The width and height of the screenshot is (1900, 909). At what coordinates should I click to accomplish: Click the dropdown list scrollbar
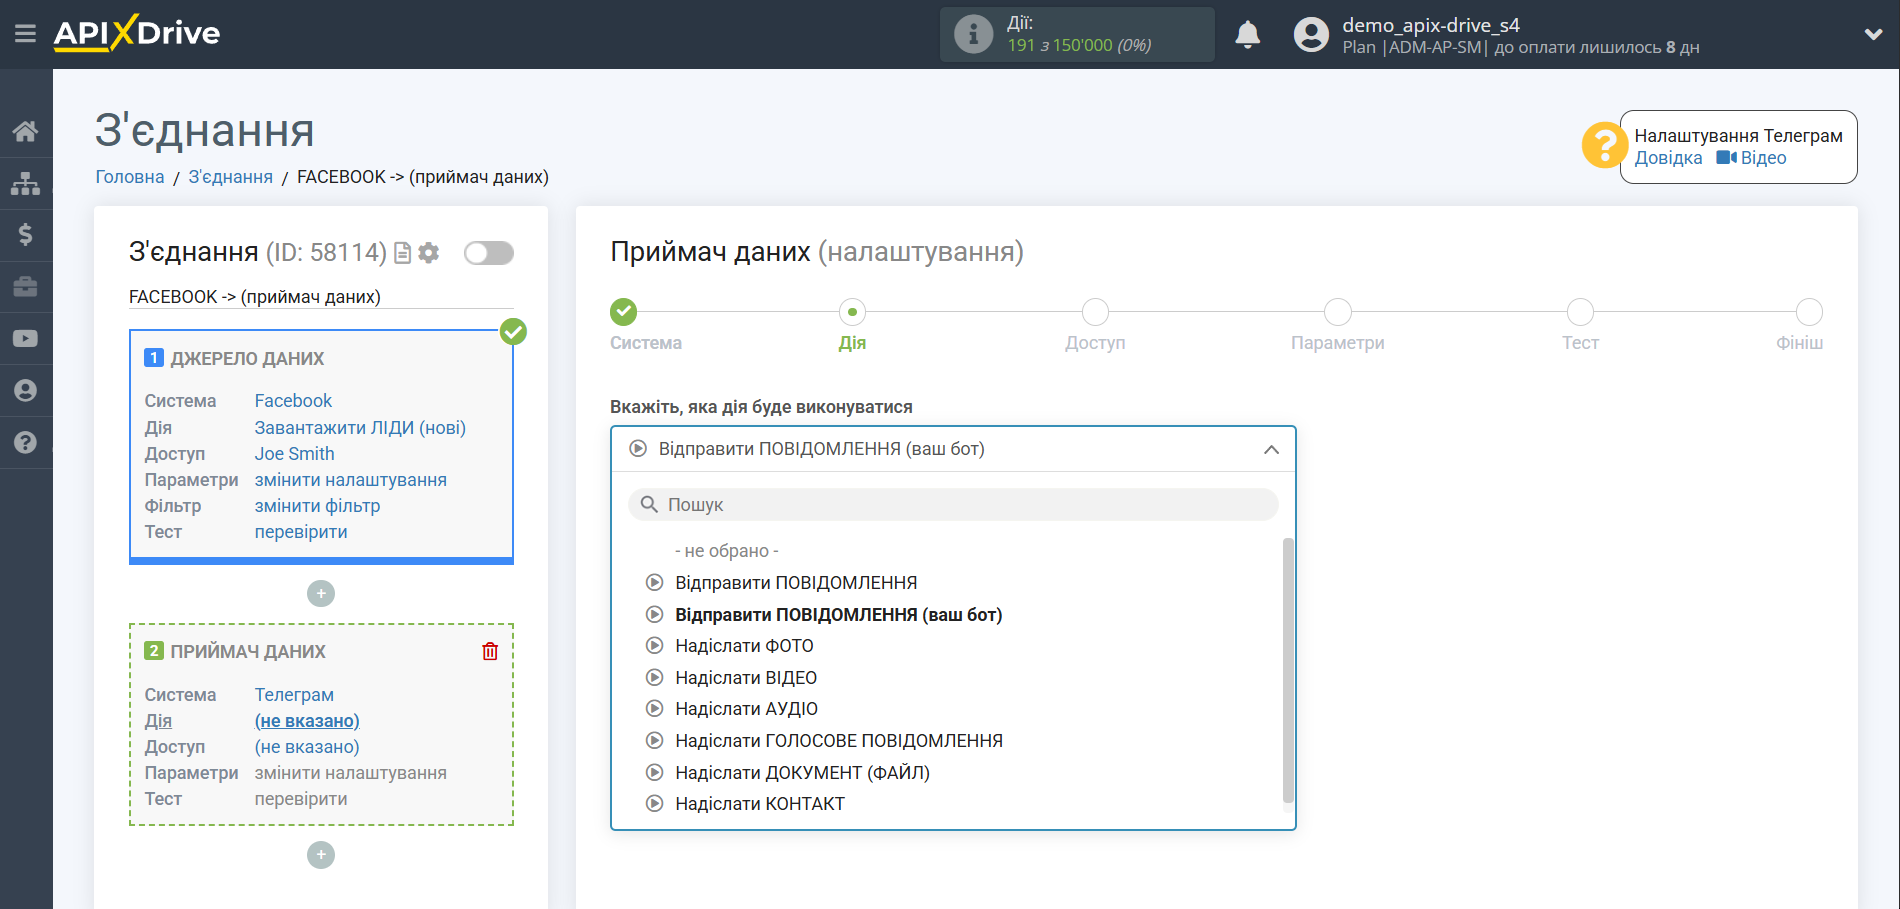tap(1288, 670)
